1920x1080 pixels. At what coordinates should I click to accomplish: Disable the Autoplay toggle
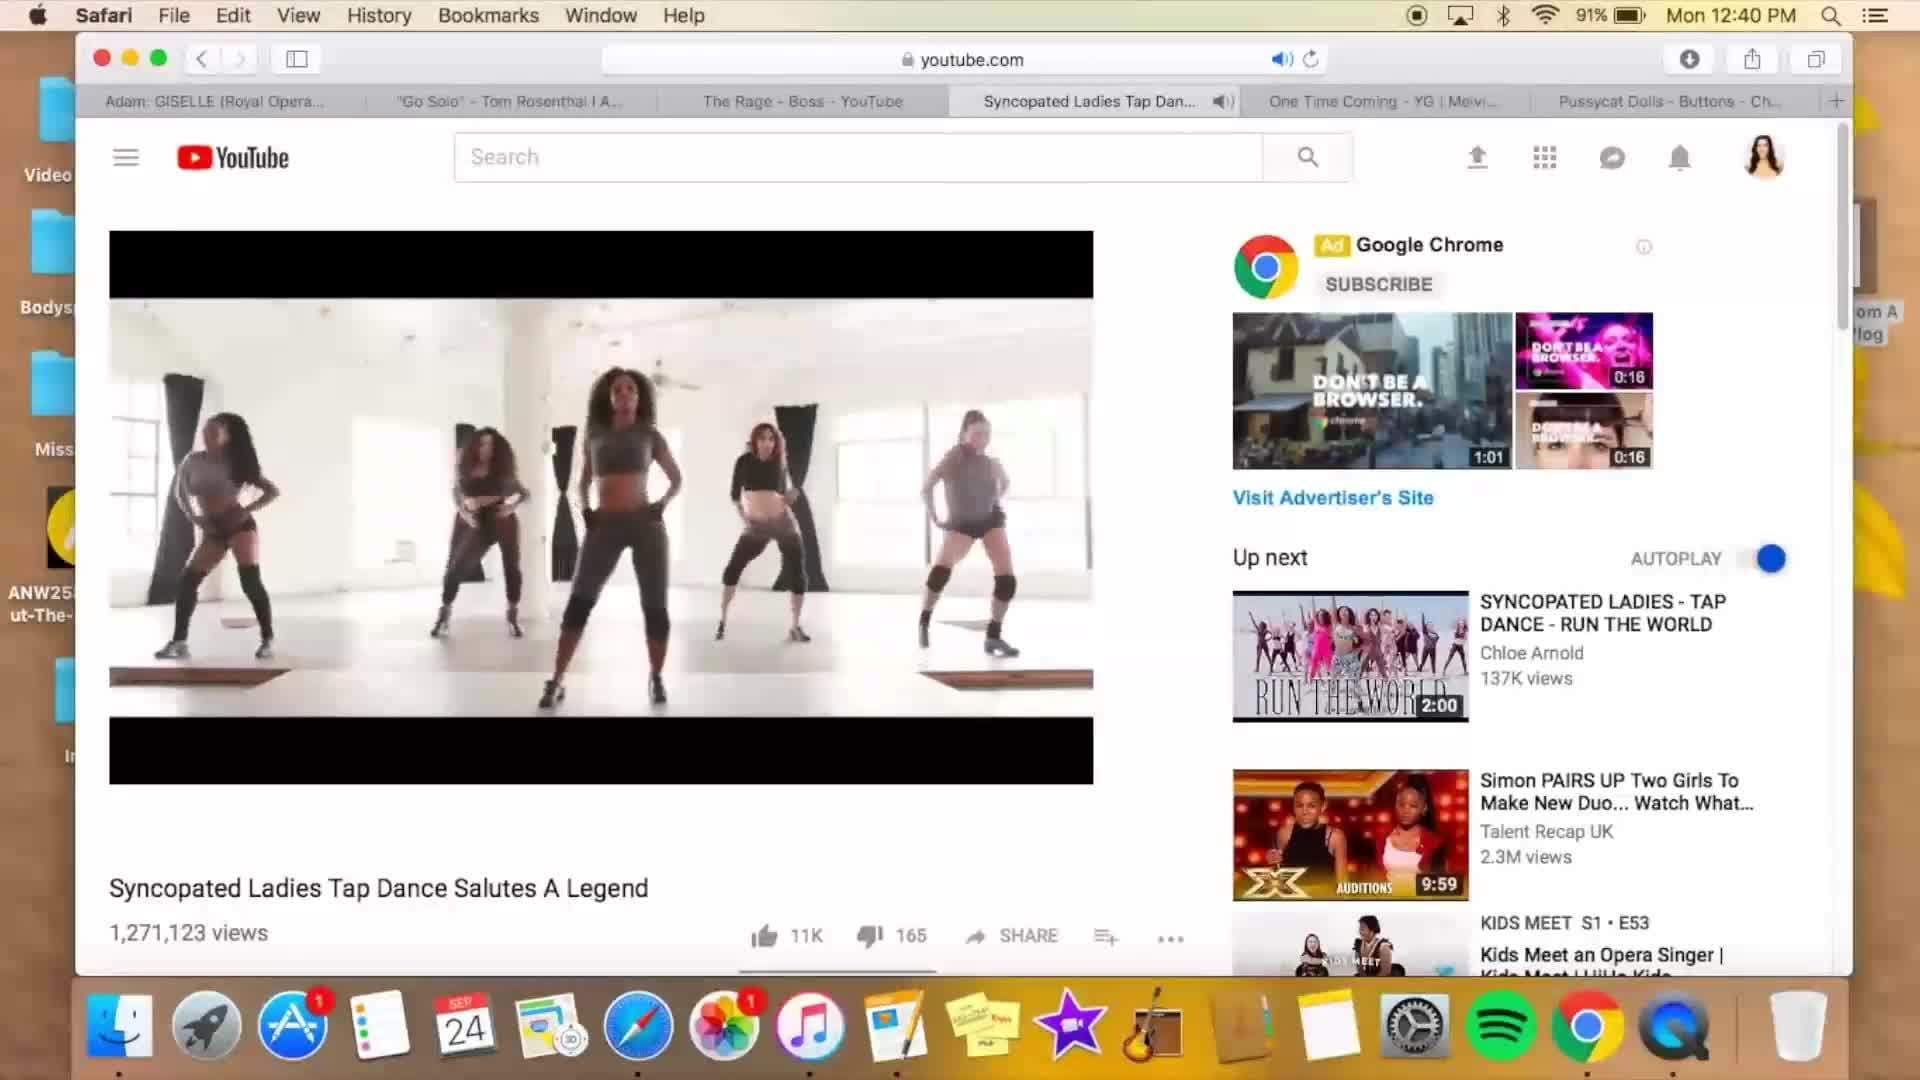click(x=1770, y=559)
